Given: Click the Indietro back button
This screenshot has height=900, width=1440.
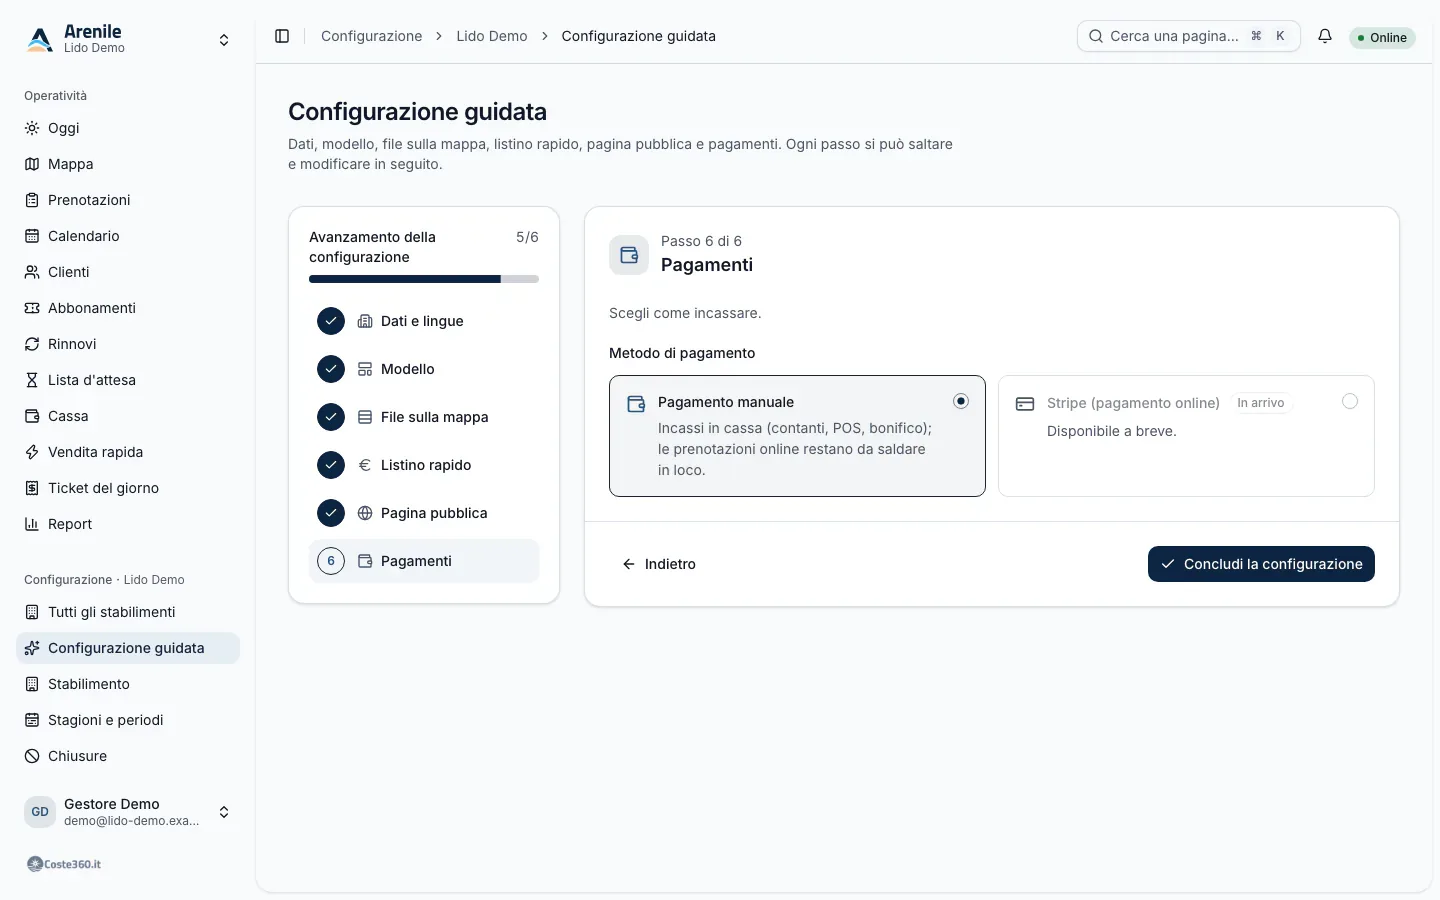Looking at the screenshot, I should 659,564.
